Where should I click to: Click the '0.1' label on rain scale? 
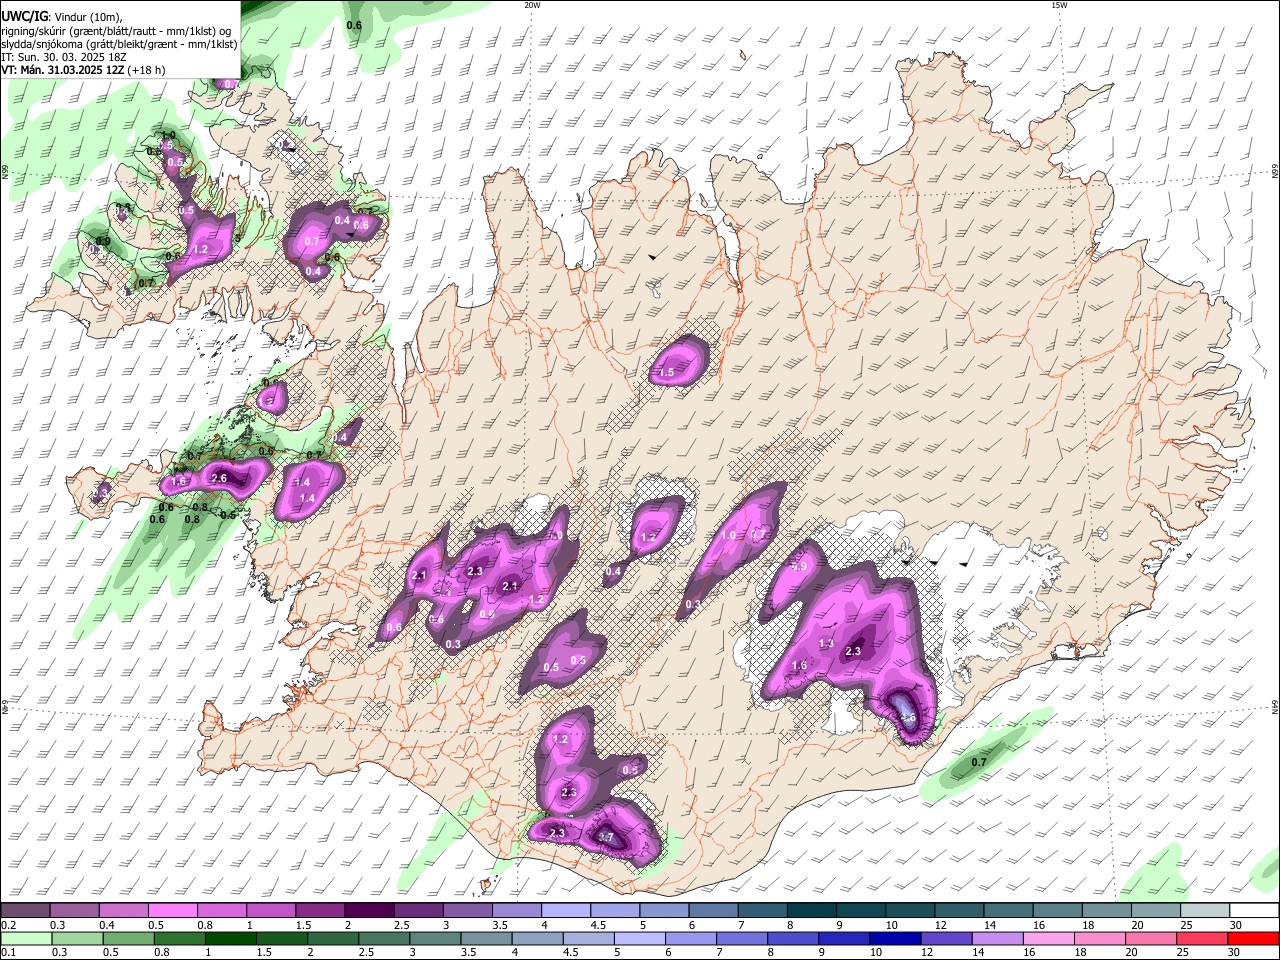click(9, 953)
